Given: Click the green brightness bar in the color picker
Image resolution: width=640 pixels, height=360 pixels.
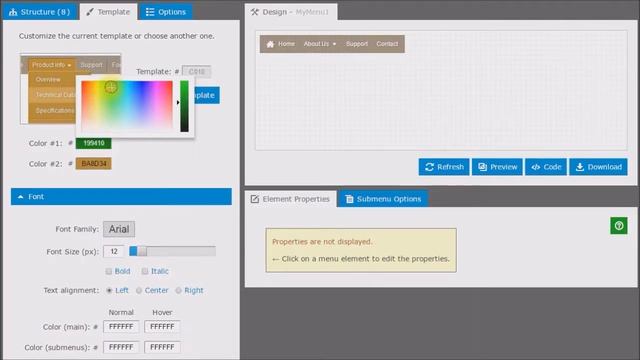Looking at the screenshot, I should [184, 106].
